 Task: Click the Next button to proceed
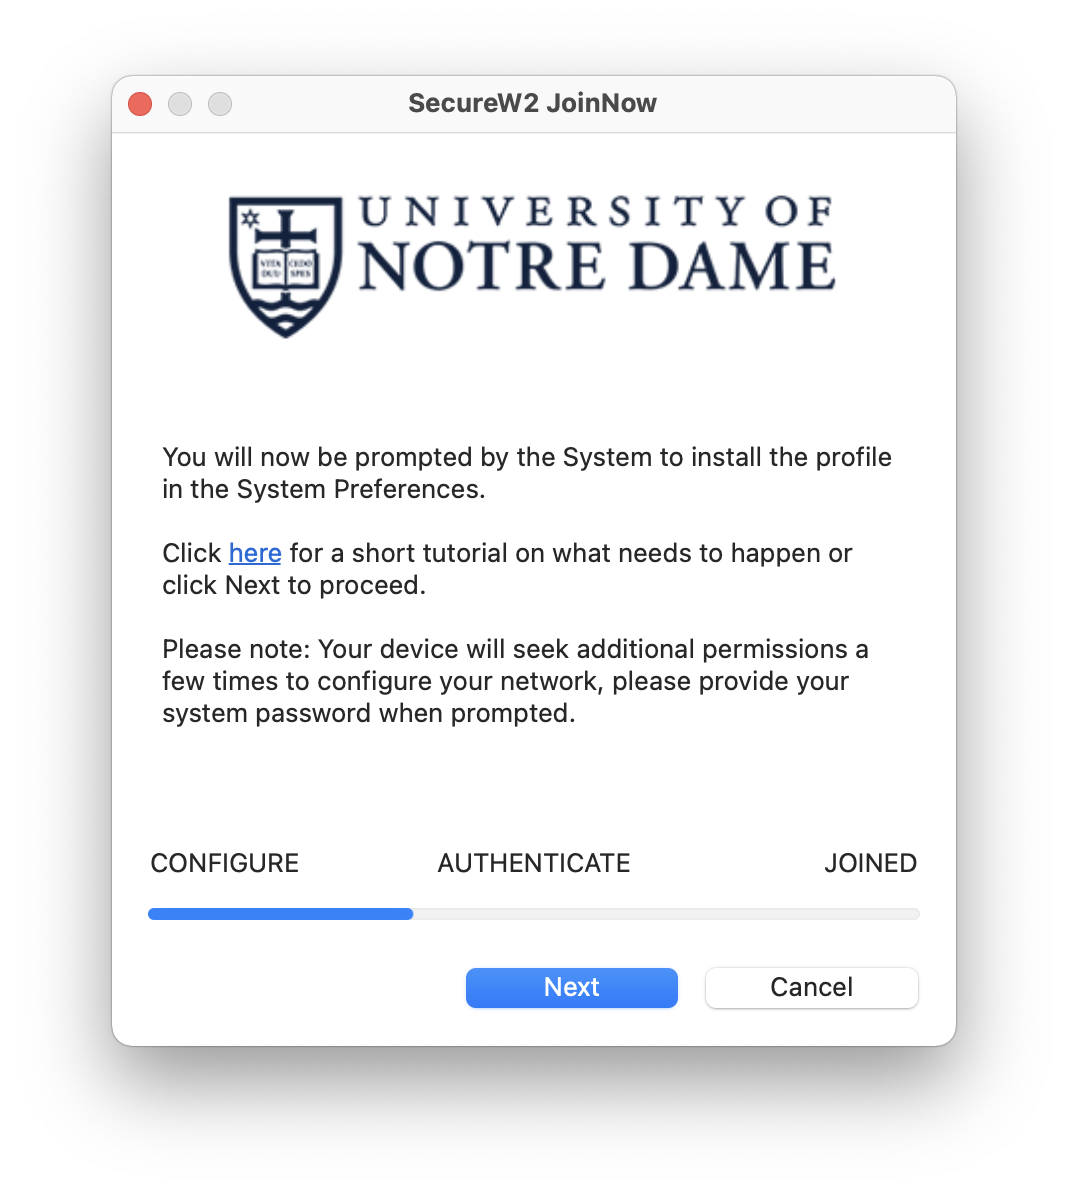pos(571,987)
